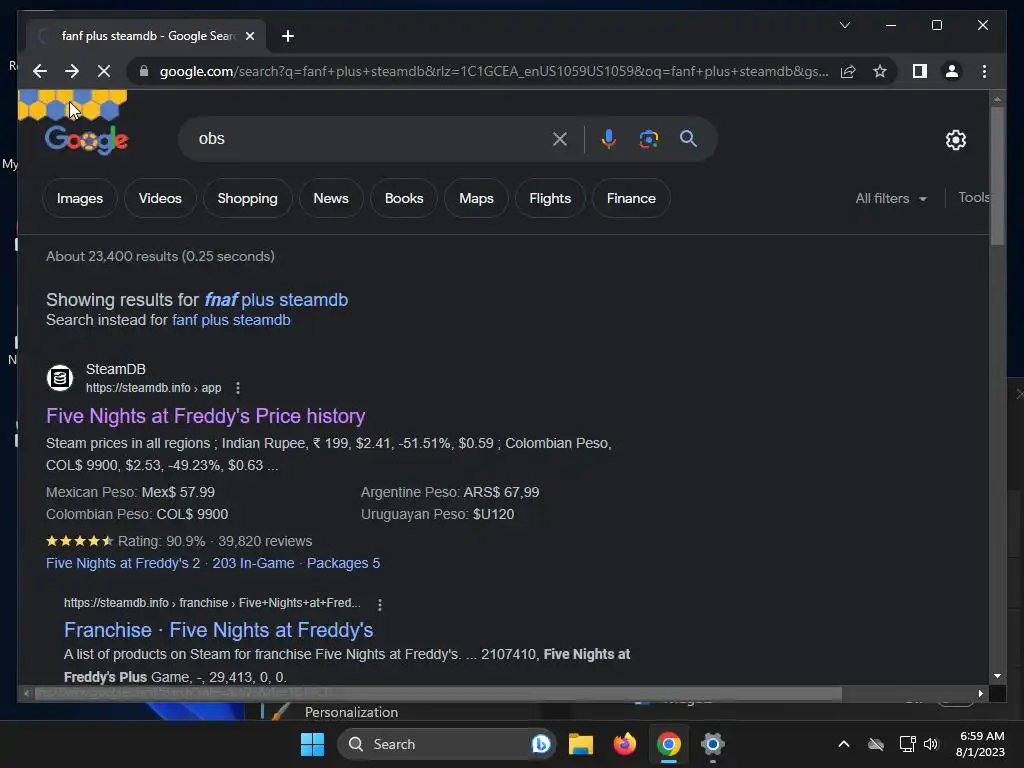Go to the Google homepage via the logo
The width and height of the screenshot is (1024, 768).
pos(87,139)
